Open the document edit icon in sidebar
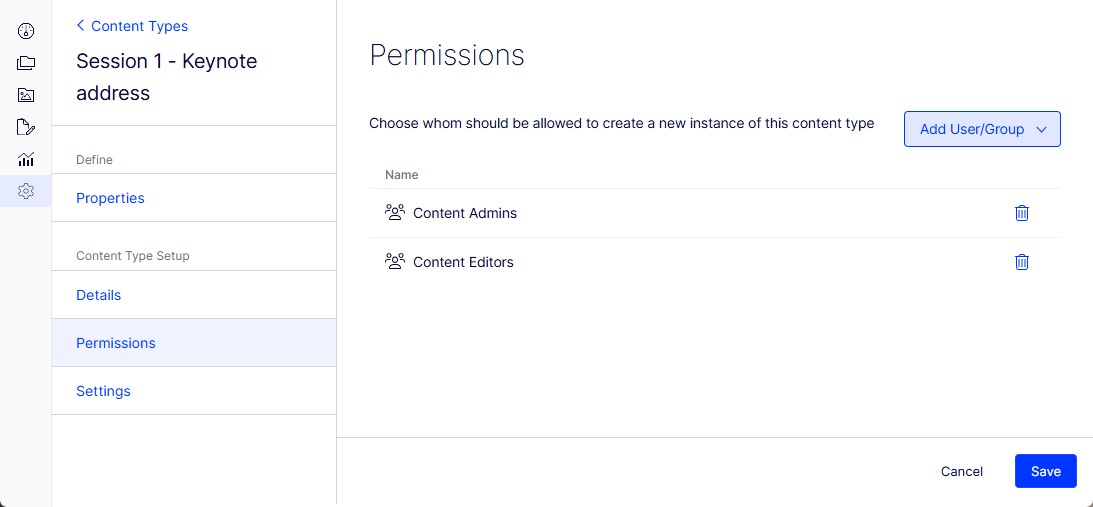 [26, 127]
